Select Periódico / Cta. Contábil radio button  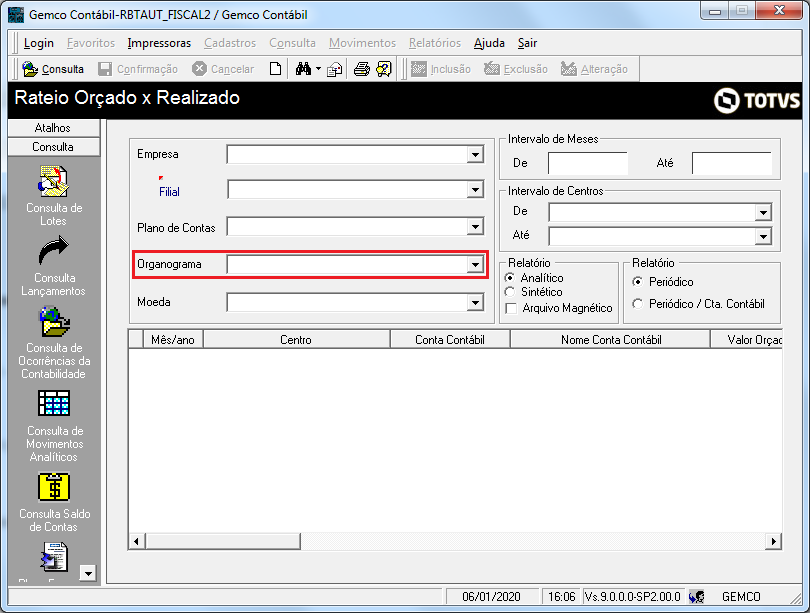point(638,304)
